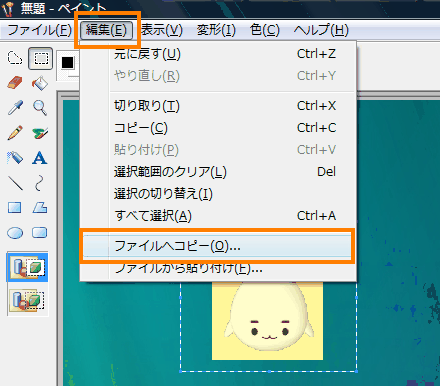
Task: Choose ファイルへコピー(O)... menu entry
Action: [x=217, y=246]
